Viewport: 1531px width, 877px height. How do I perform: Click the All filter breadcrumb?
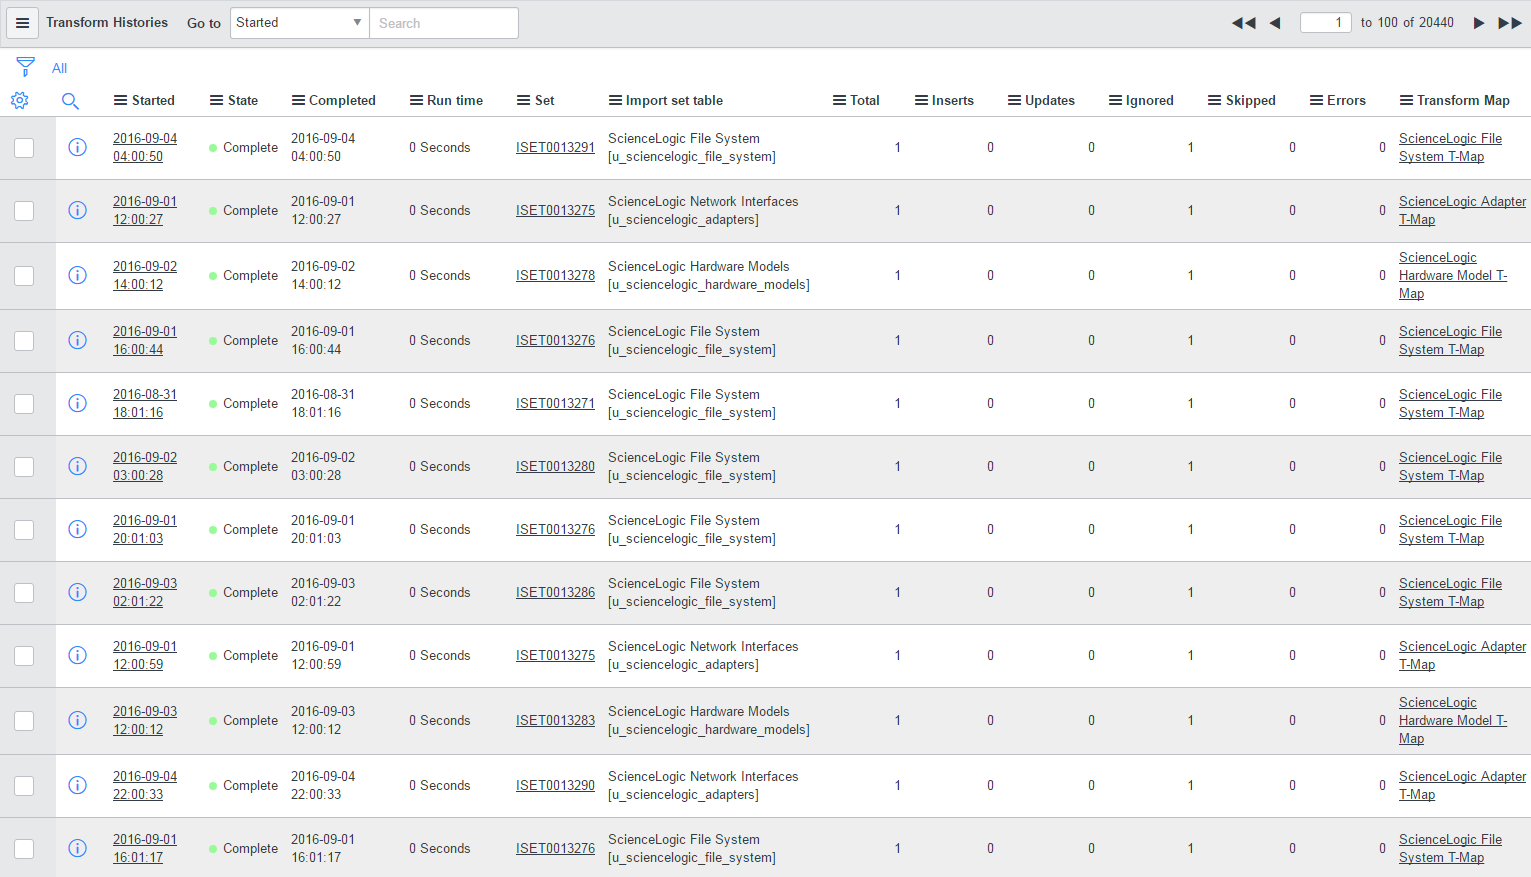pyautogui.click(x=59, y=68)
